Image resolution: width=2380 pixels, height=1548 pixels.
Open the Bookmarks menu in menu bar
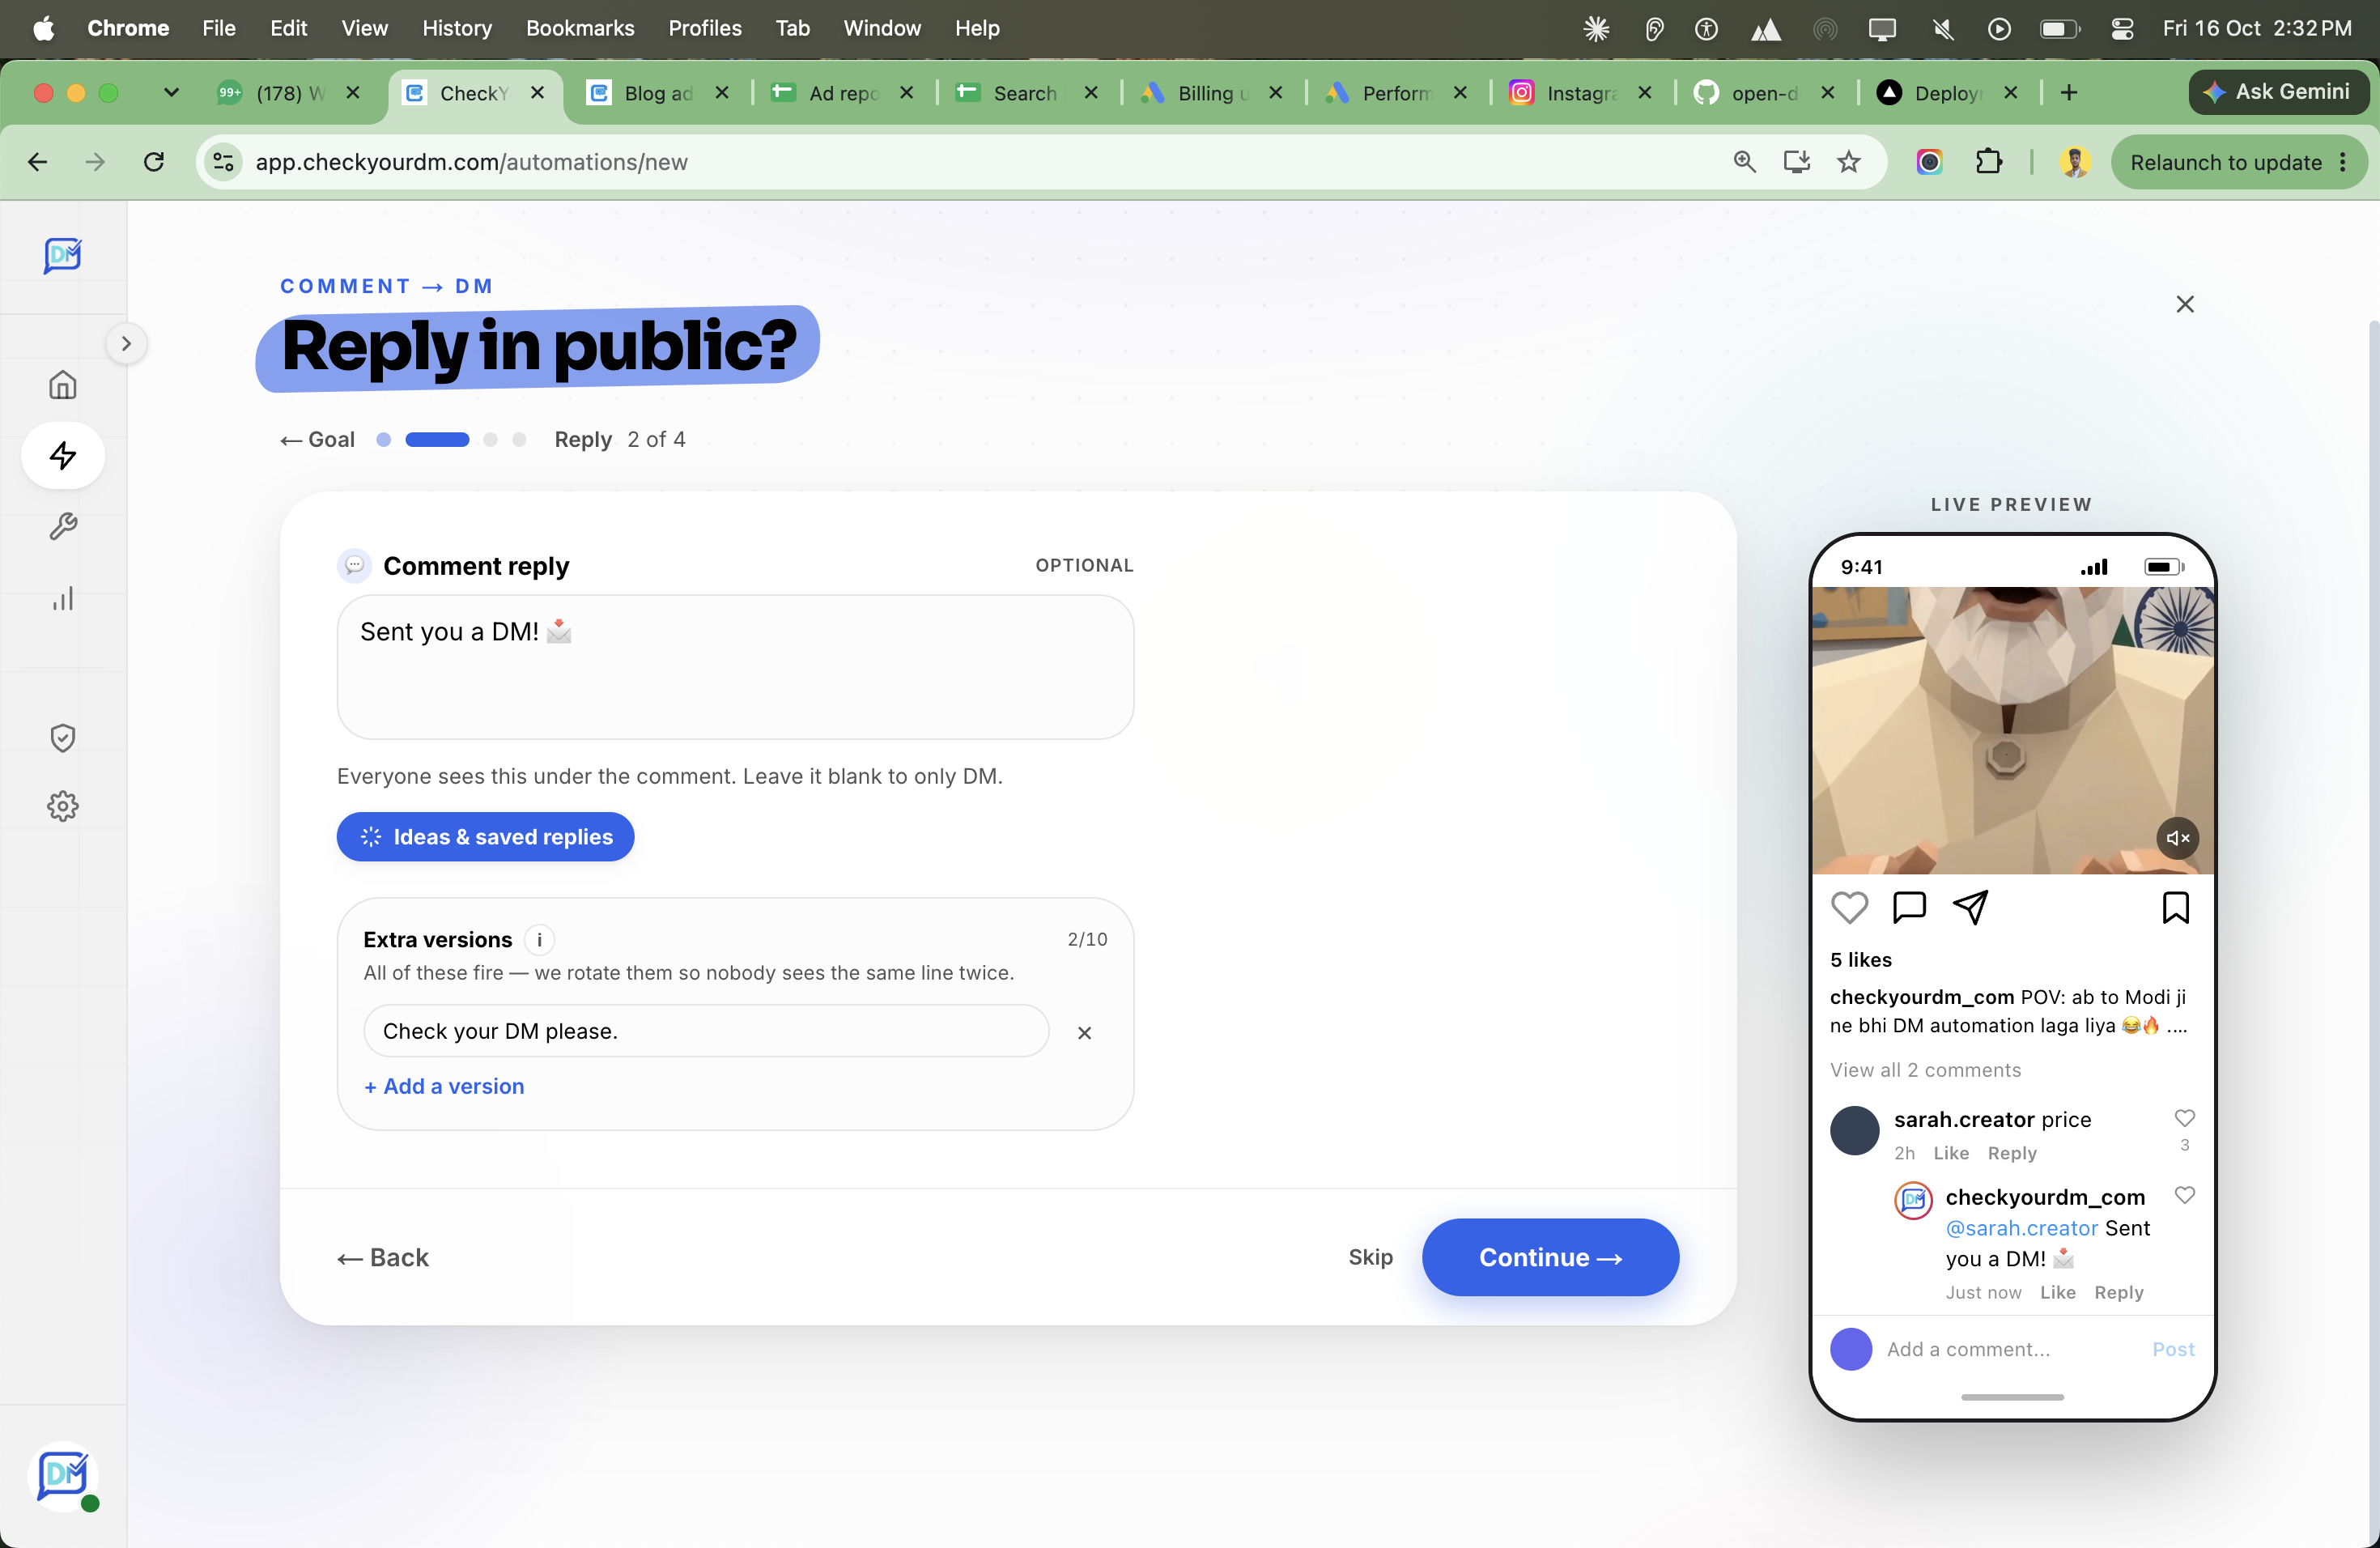pyautogui.click(x=580, y=28)
